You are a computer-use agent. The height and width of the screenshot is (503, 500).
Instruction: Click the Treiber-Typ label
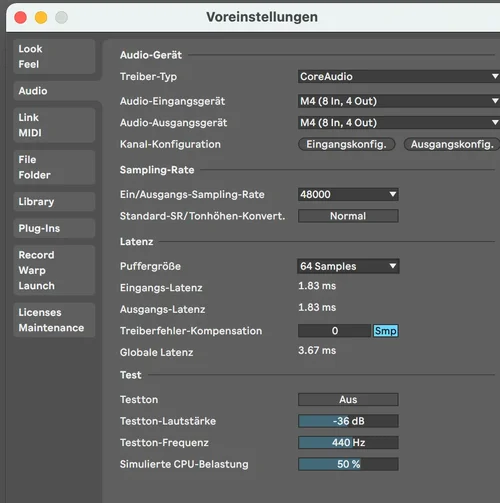148,77
